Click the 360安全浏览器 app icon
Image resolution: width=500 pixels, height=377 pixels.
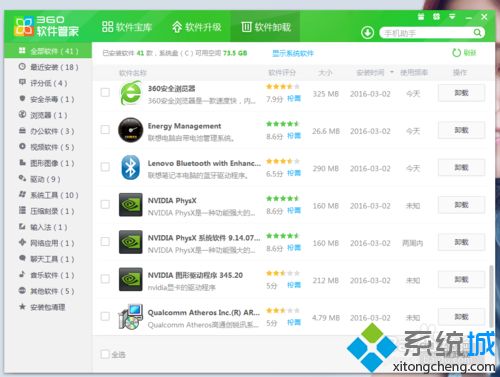pos(131,93)
